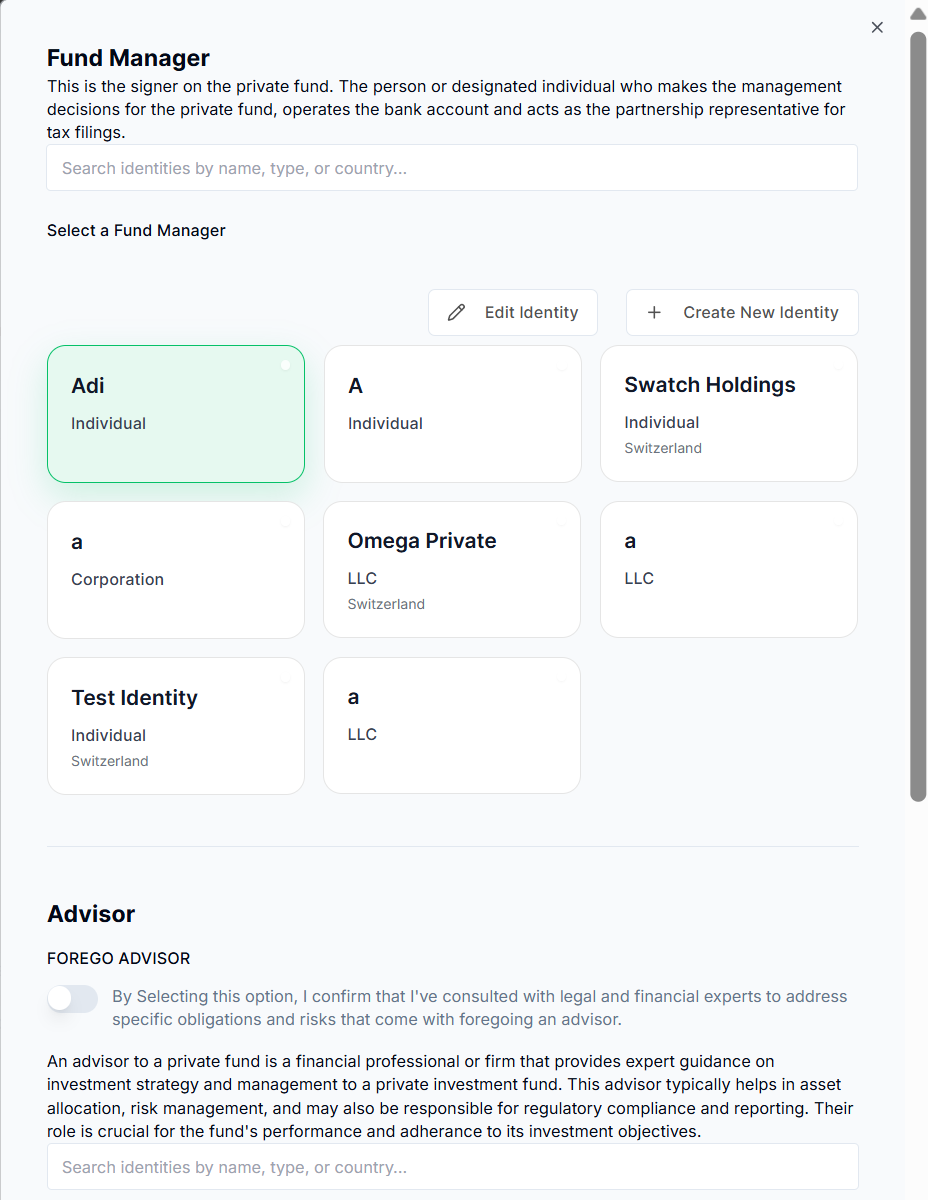Select the Test Identity card
The width and height of the screenshot is (928, 1200).
tap(176, 726)
